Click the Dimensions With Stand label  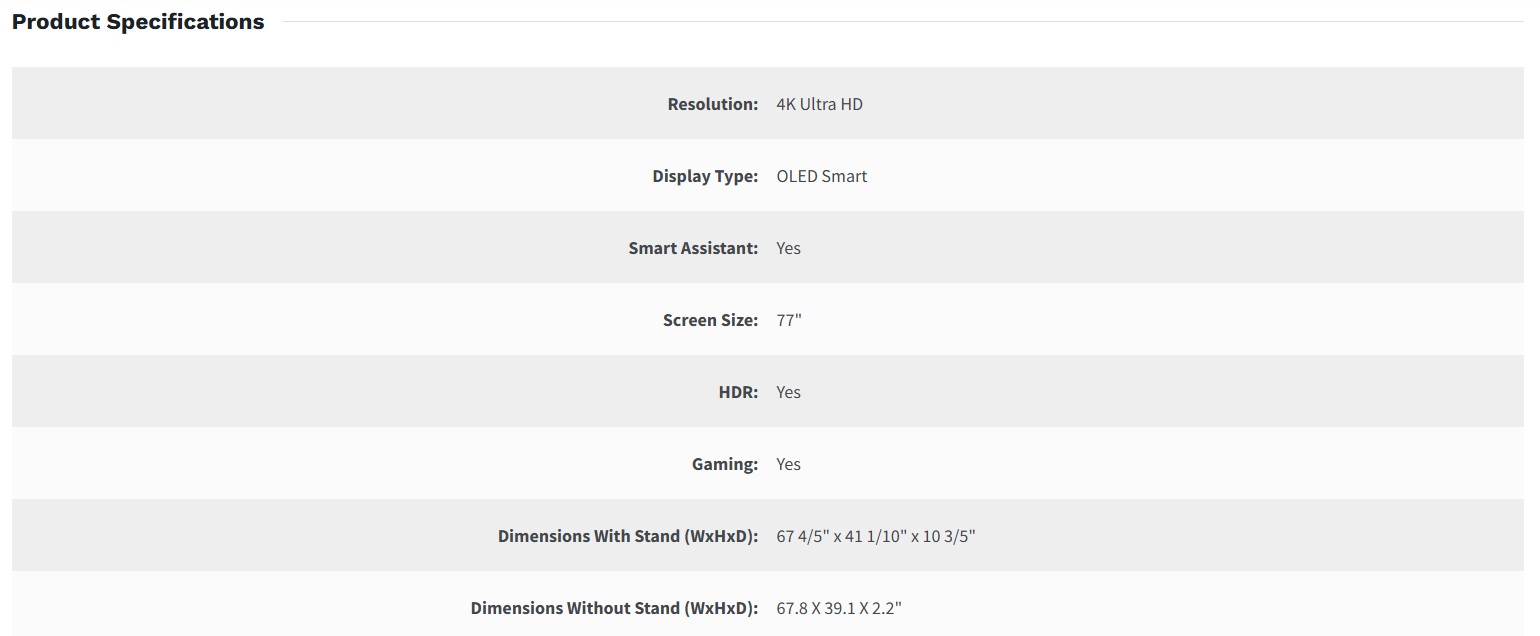628,536
